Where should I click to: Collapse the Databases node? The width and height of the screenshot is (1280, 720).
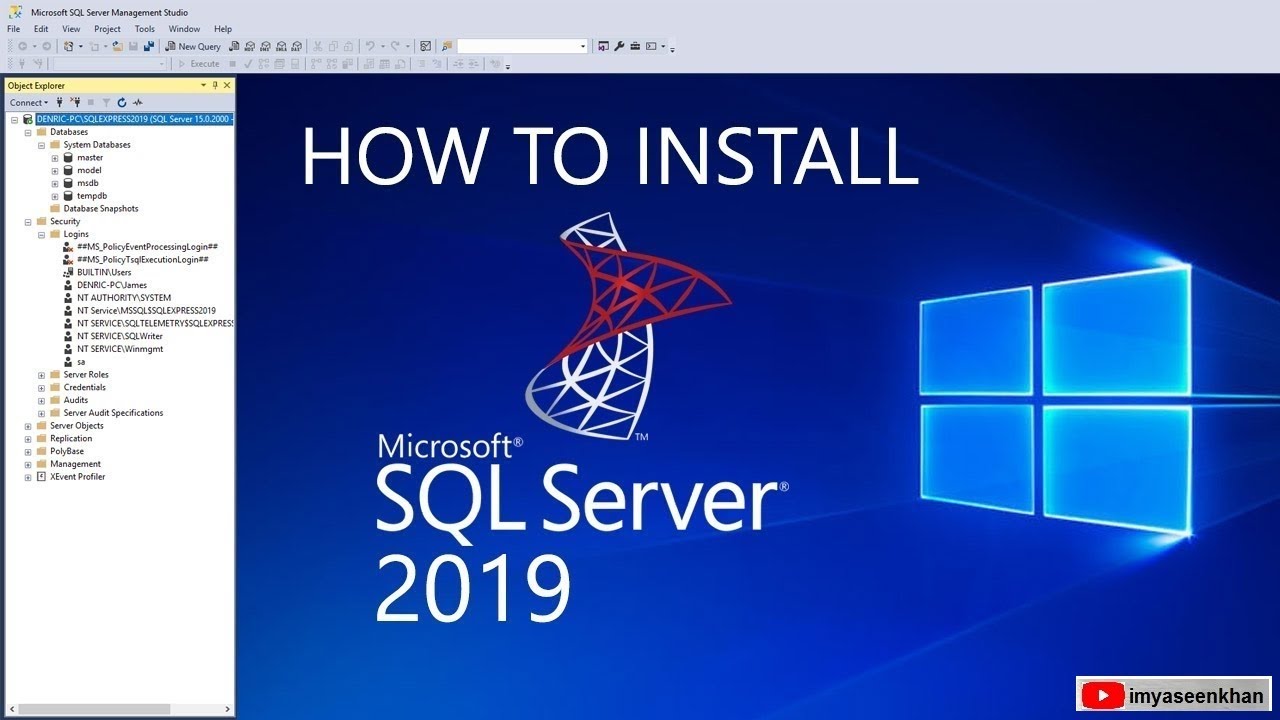tap(28, 132)
